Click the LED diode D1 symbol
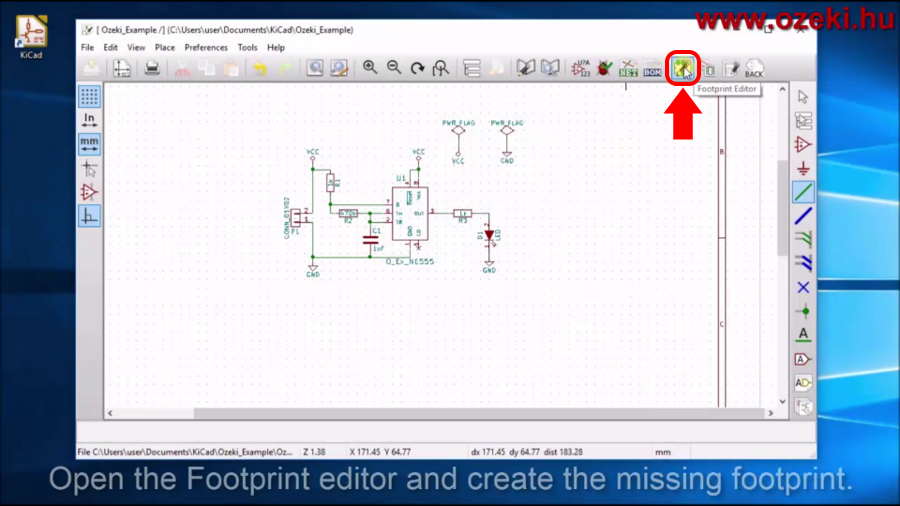This screenshot has width=900, height=506. (x=489, y=235)
